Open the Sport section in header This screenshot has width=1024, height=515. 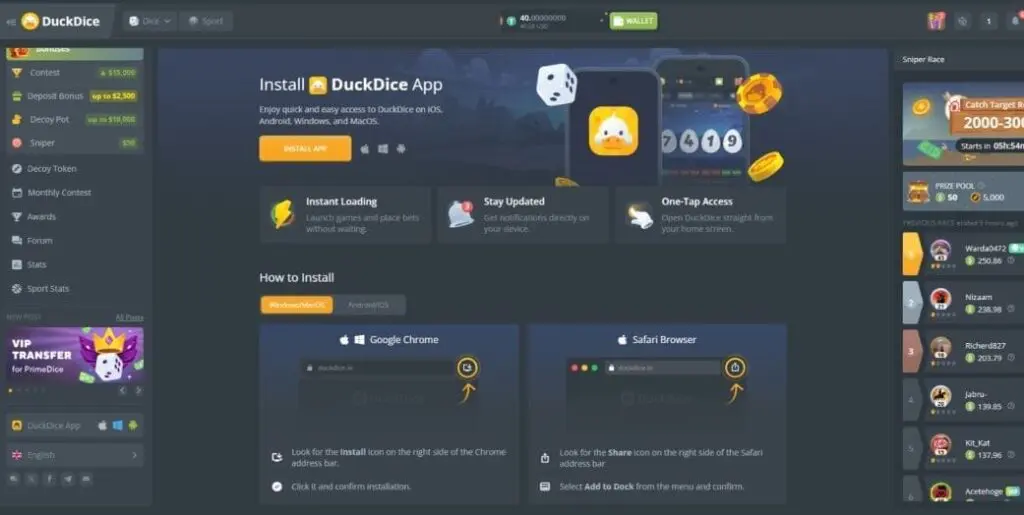(x=206, y=21)
